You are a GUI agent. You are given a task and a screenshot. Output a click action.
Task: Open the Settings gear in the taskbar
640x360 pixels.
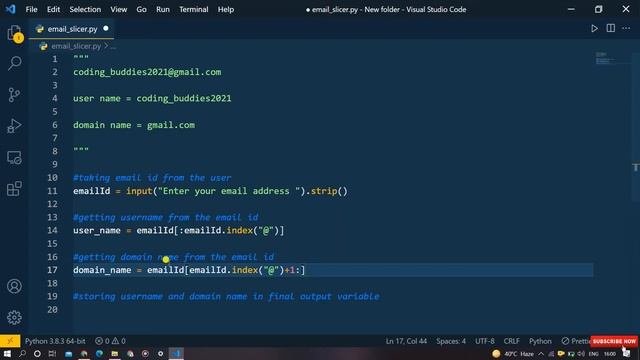[x=160, y=353]
